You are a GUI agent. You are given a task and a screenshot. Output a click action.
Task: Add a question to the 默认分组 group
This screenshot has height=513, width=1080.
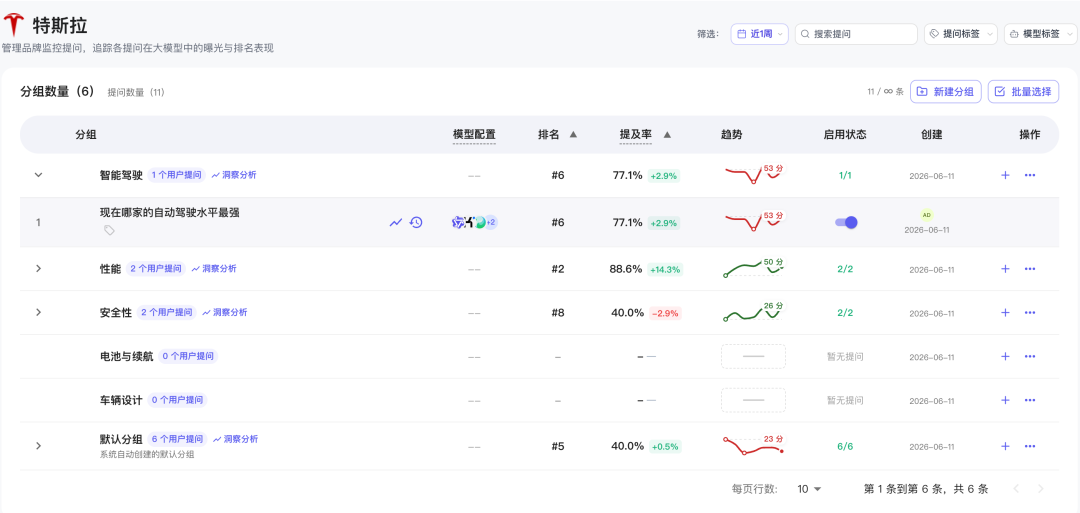point(1005,446)
